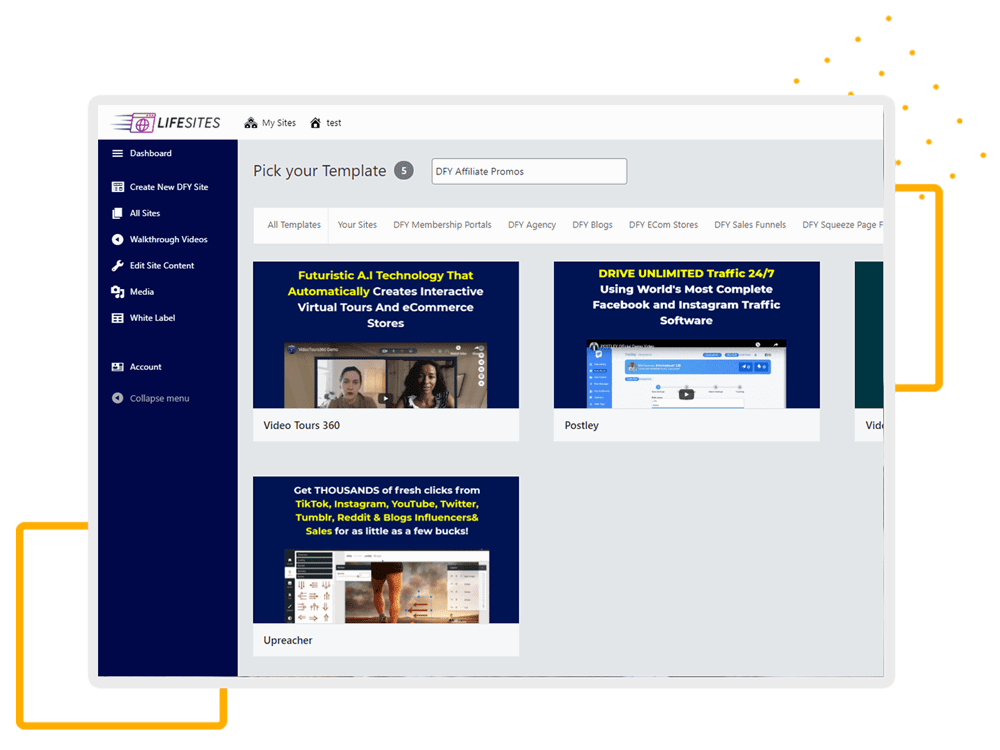
Task: Click the Upreacher template title
Action: click(288, 640)
